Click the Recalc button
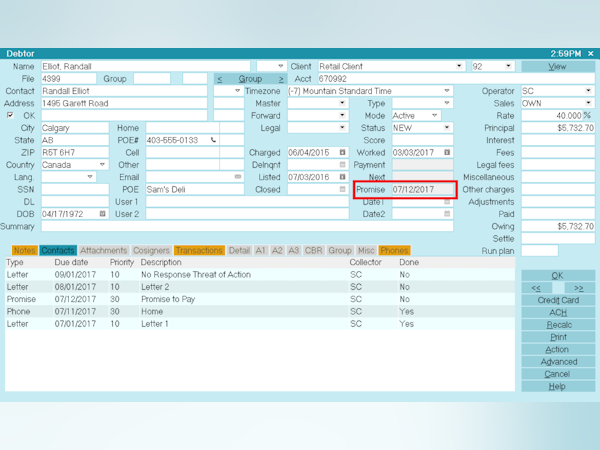 tap(558, 324)
